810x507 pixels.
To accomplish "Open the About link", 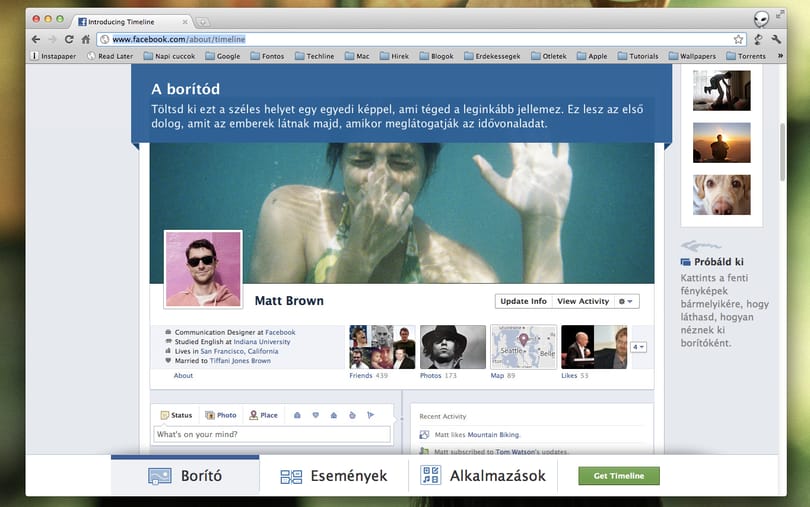I will pos(183,376).
